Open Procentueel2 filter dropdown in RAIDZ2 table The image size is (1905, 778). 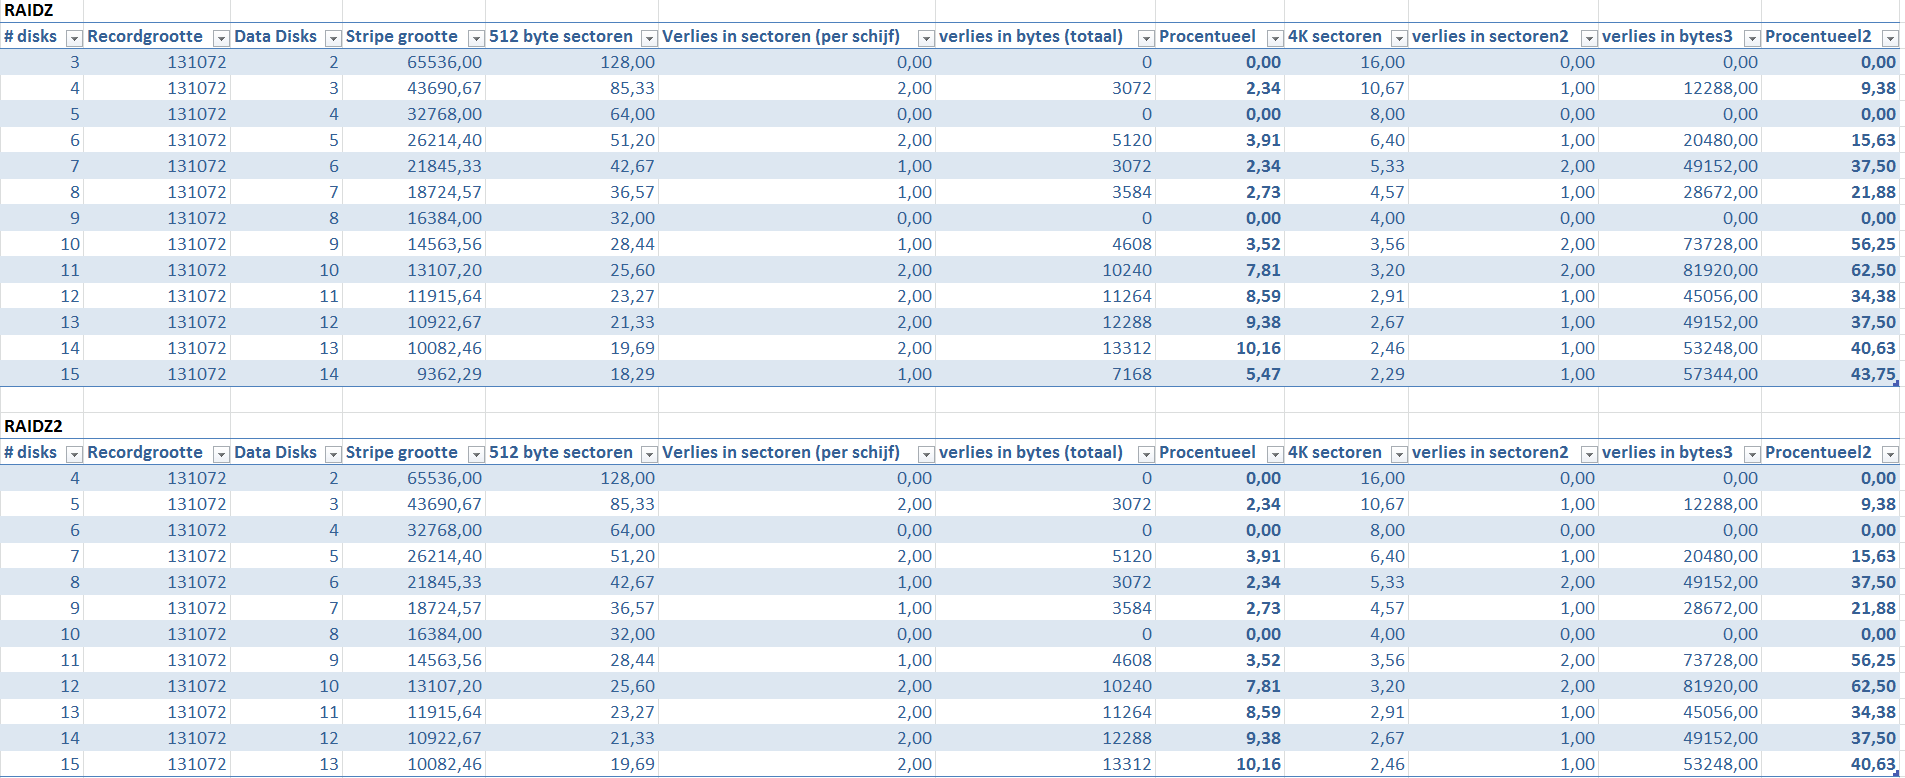click(1890, 454)
